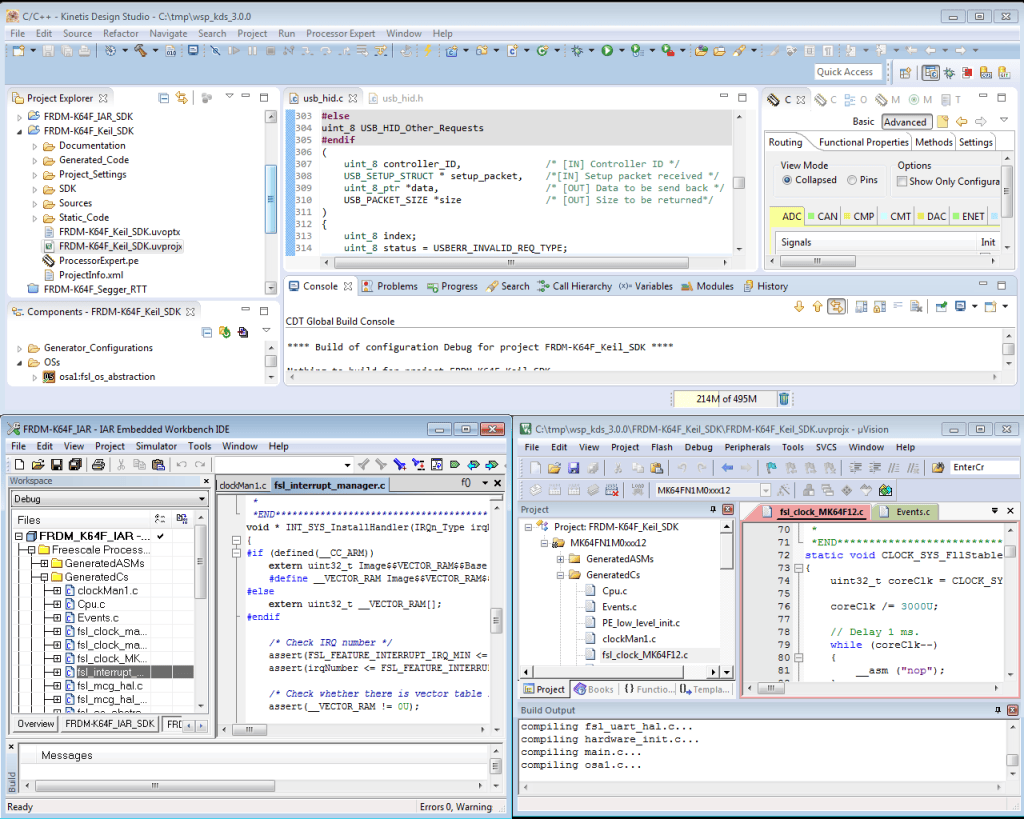The image size is (1024, 819).
Task: Click the blue Save floppy icon in uVision
Action: 573,468
